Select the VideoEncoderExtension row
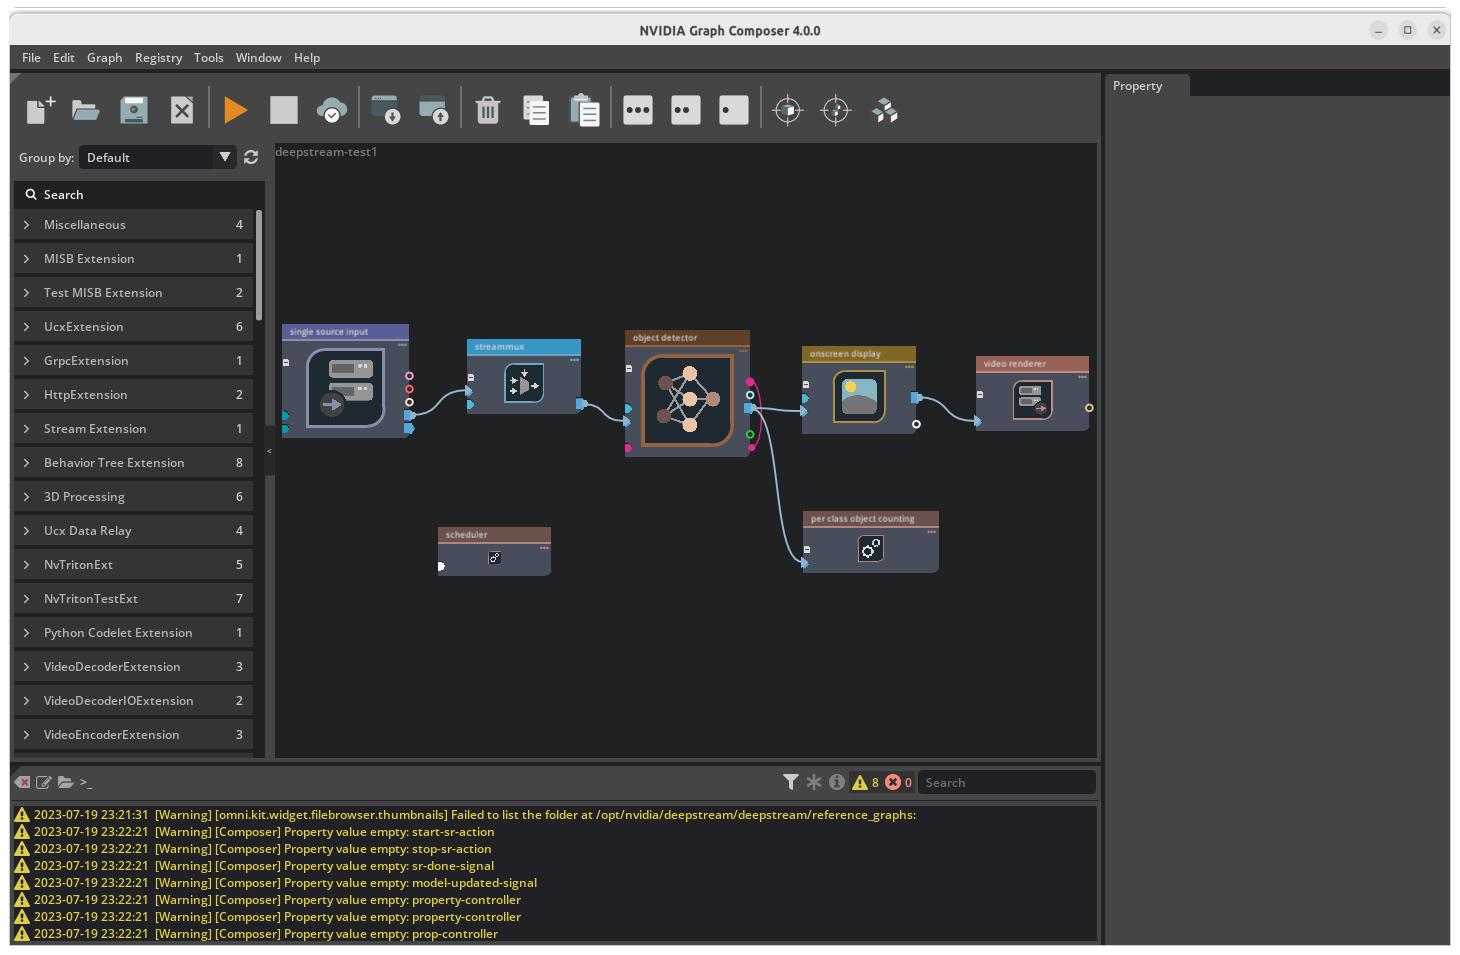This screenshot has height=955, width=1460. tap(134, 735)
